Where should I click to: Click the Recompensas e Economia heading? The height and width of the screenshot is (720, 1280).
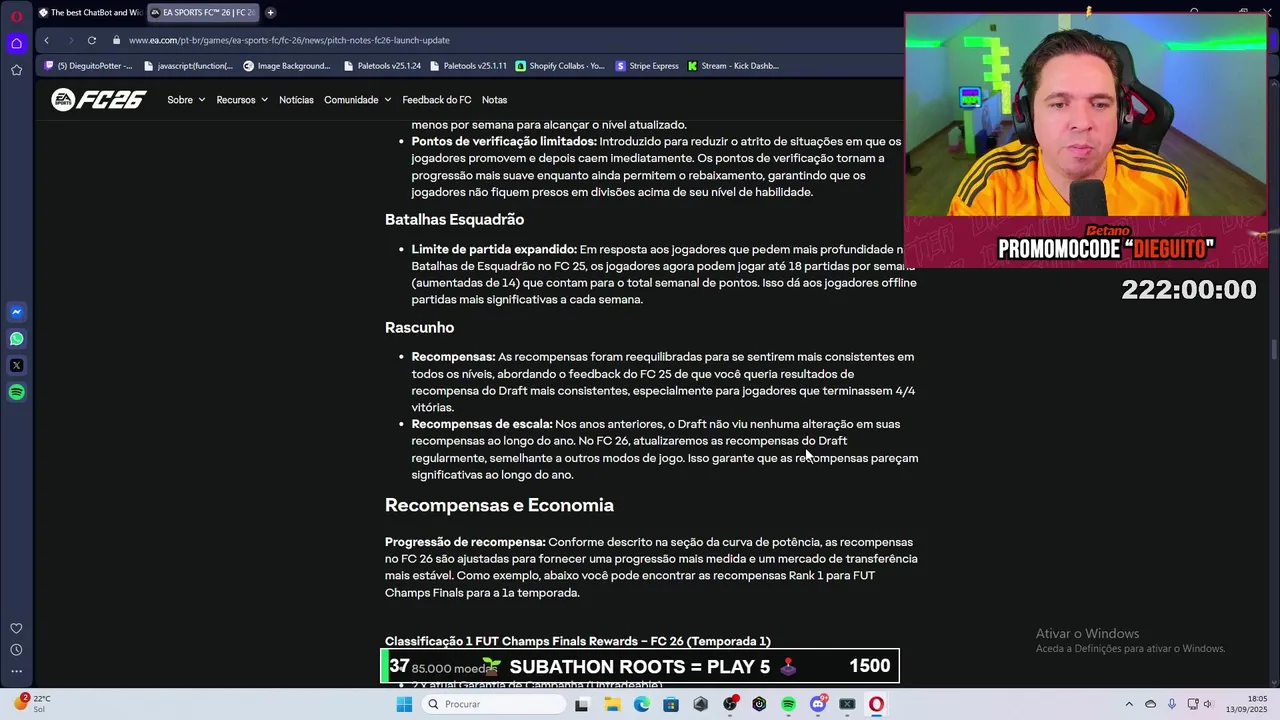pos(499,506)
